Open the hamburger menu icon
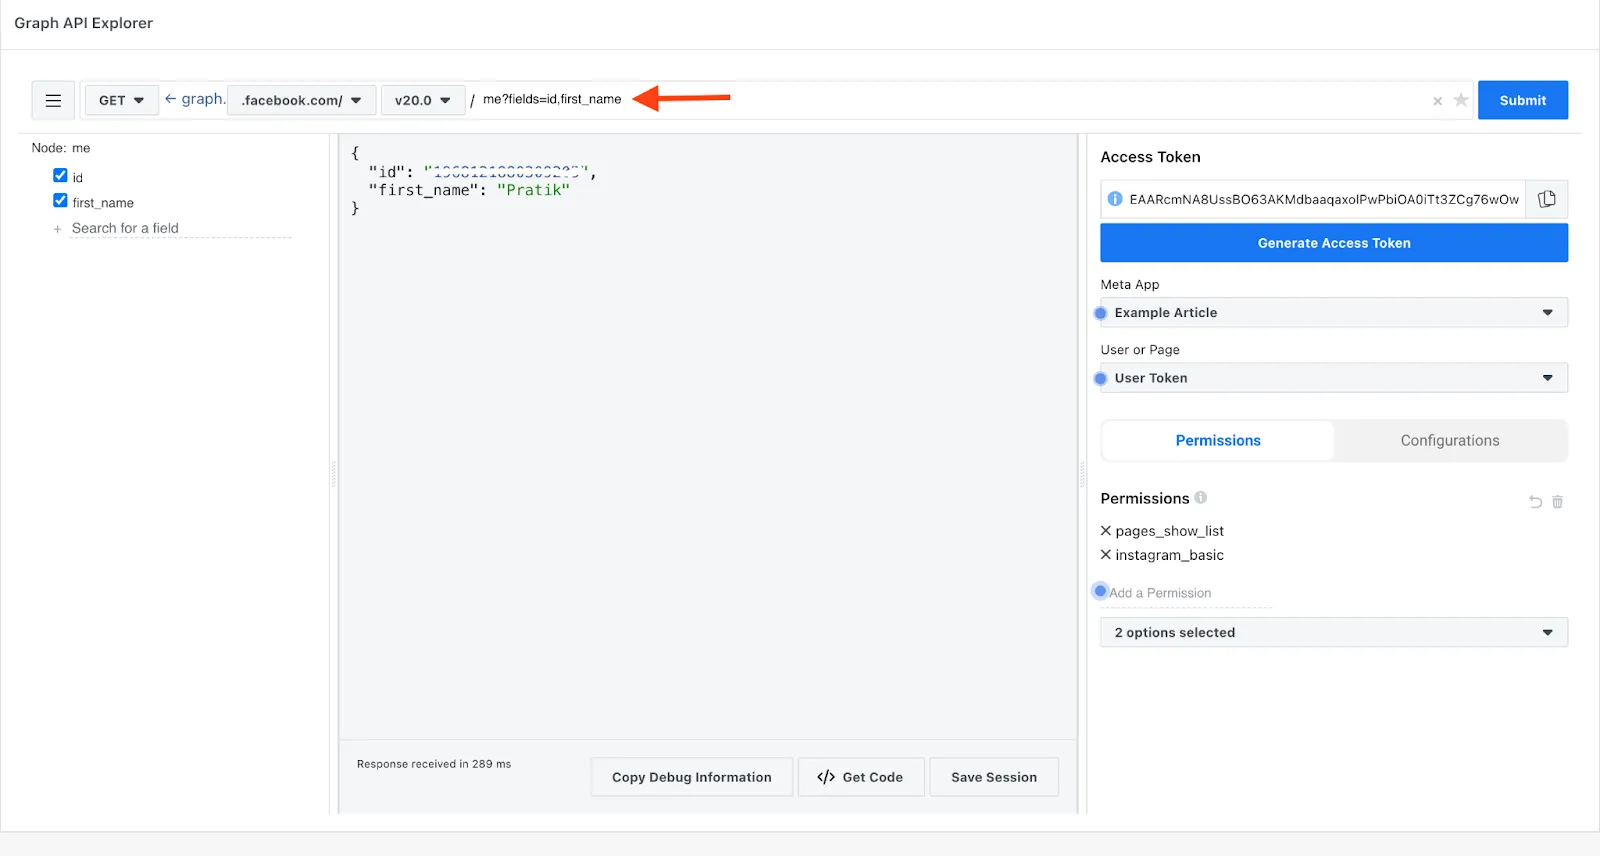The width and height of the screenshot is (1600, 856). 53,100
